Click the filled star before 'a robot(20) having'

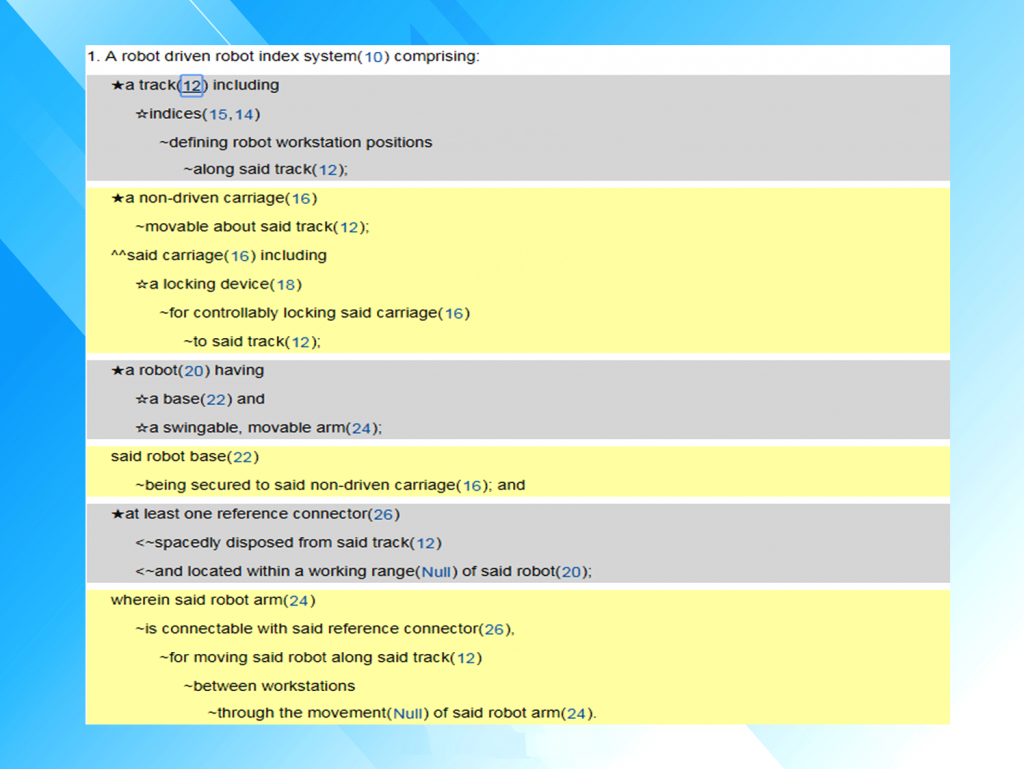[118, 370]
